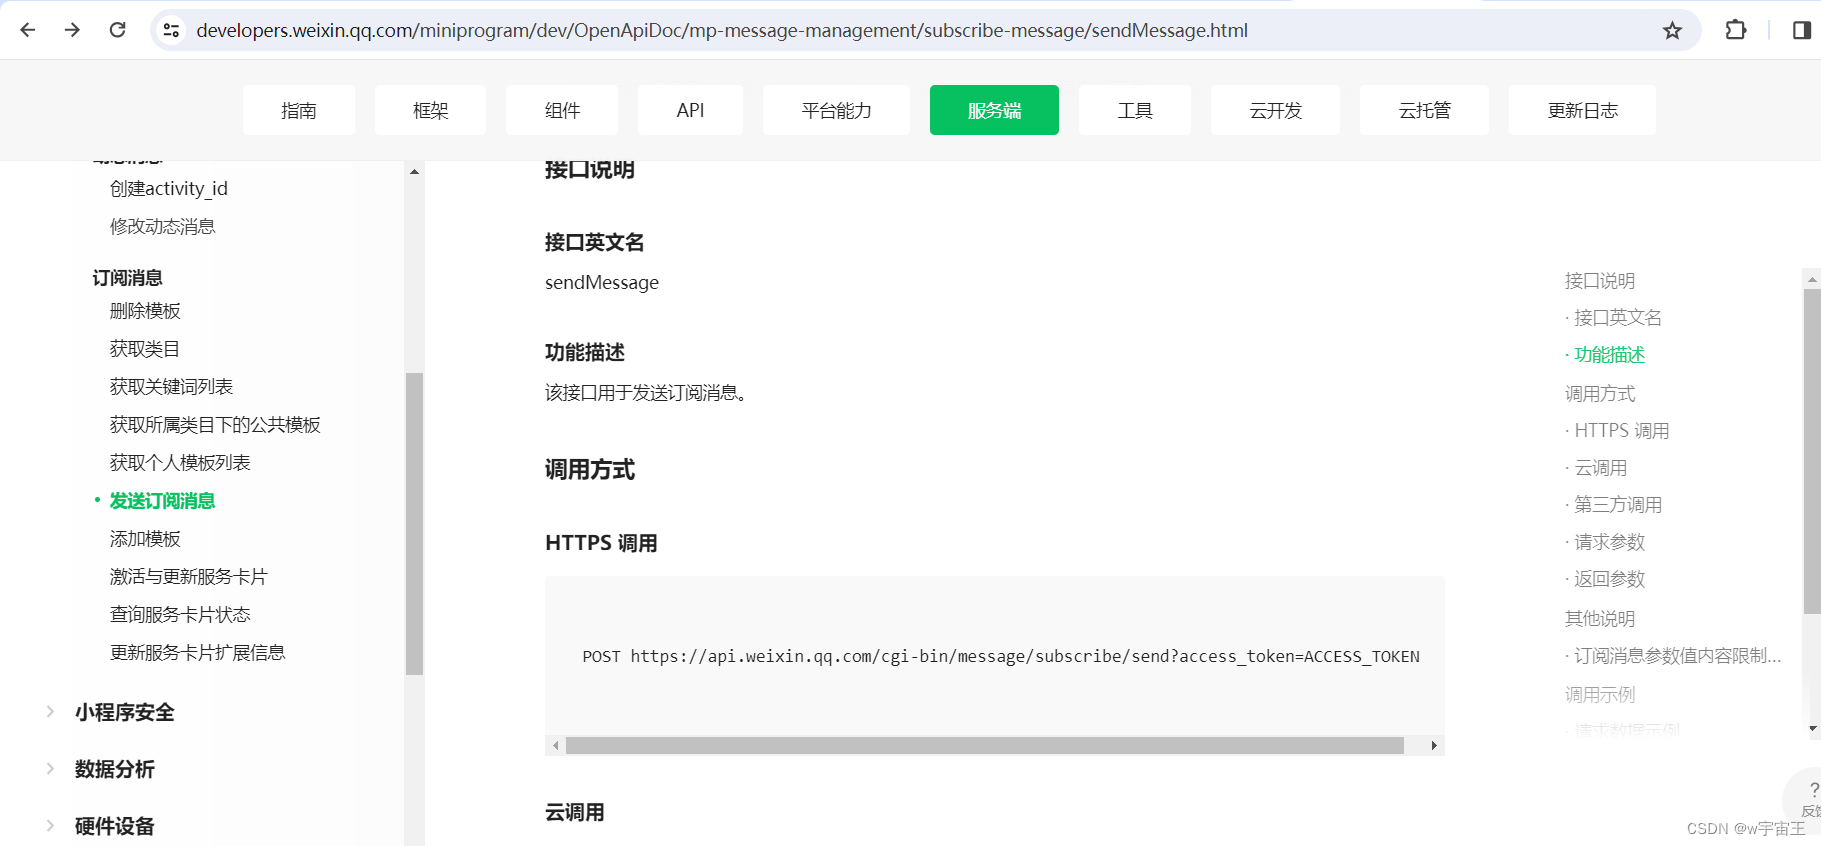Jump to 其他说明 in outline
1821x846 pixels.
point(1600,619)
